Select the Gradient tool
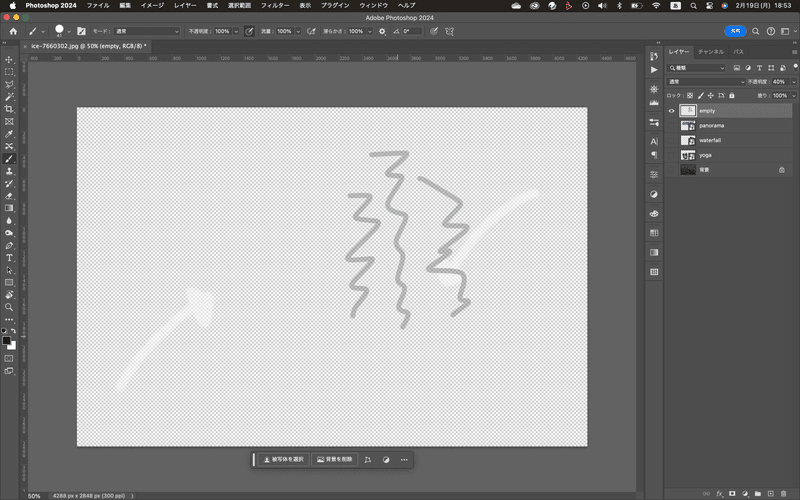Image resolution: width=800 pixels, height=500 pixels. pyautogui.click(x=9, y=208)
